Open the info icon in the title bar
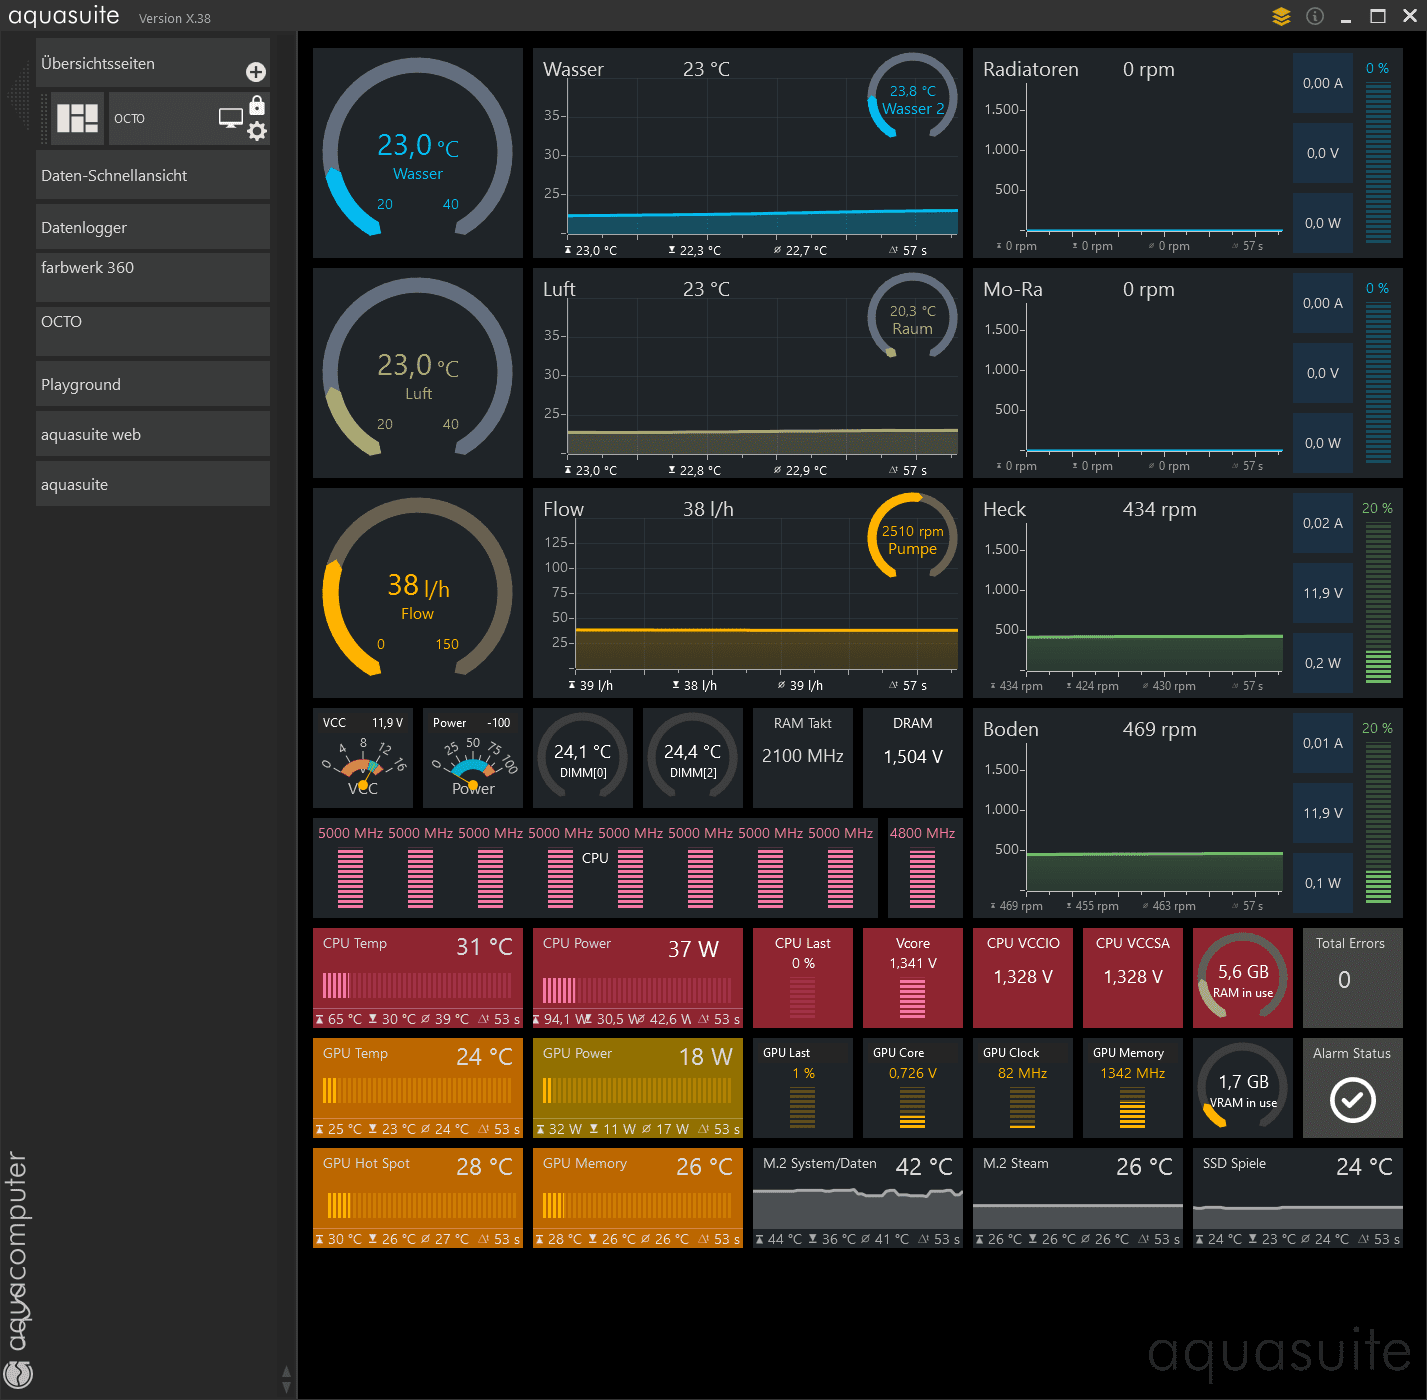The height and width of the screenshot is (1400, 1427). (x=1315, y=16)
